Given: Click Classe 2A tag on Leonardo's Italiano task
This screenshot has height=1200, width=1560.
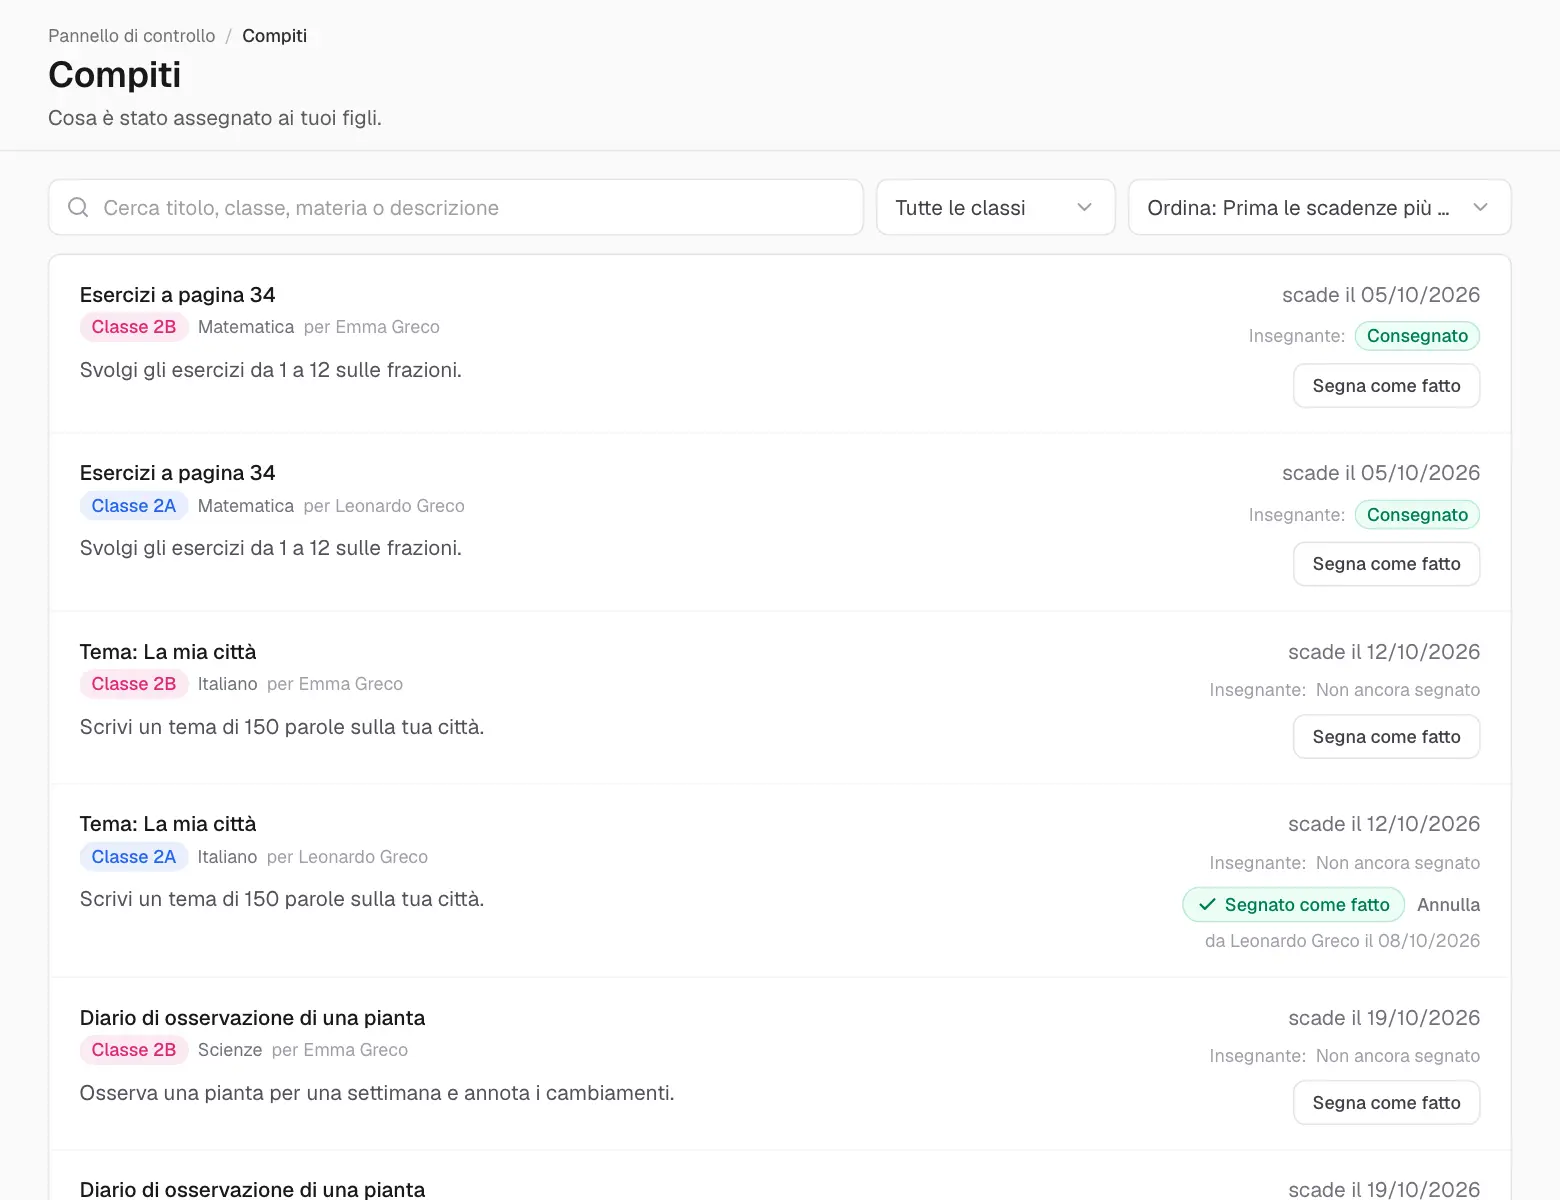Looking at the screenshot, I should (x=134, y=857).
